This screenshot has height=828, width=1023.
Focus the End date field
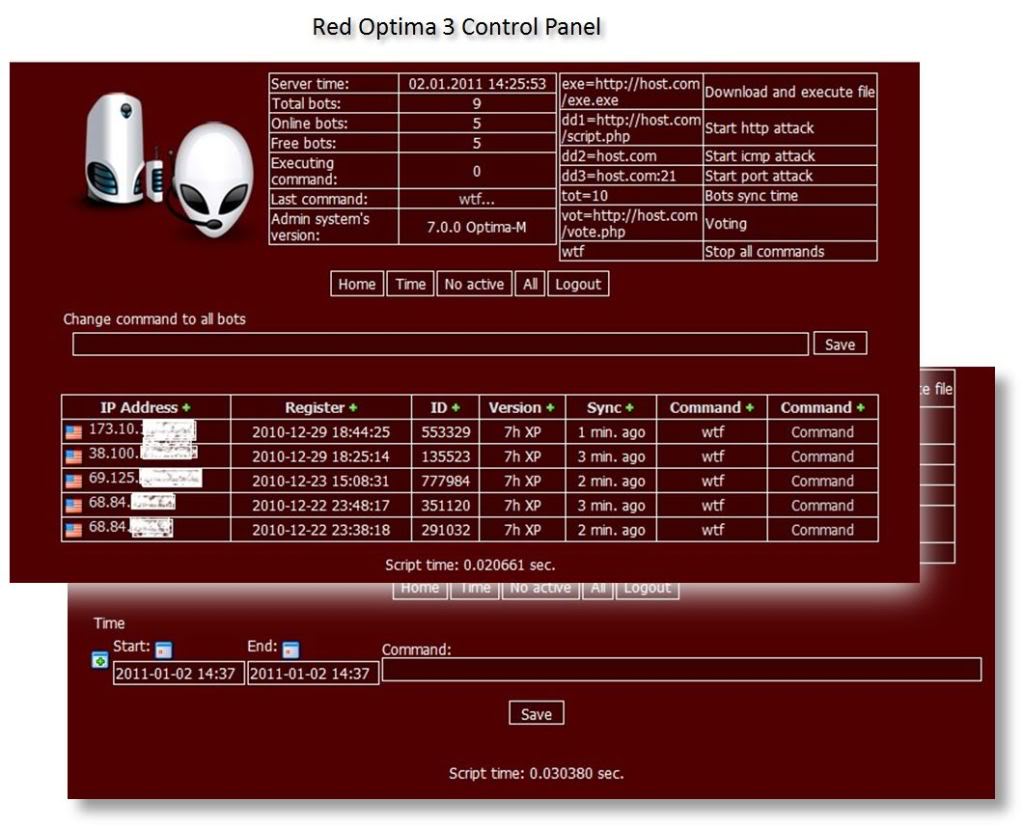click(x=313, y=673)
